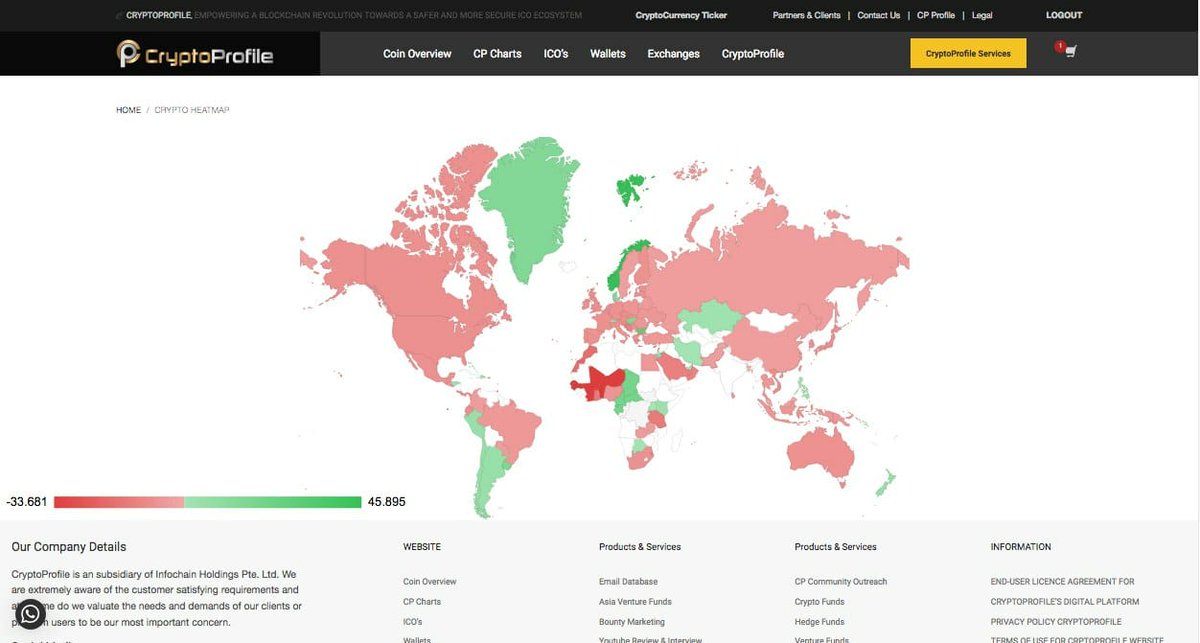Screen dimensions: 1200x643
Task: Open Email Database footer link
Action: (x=628, y=582)
